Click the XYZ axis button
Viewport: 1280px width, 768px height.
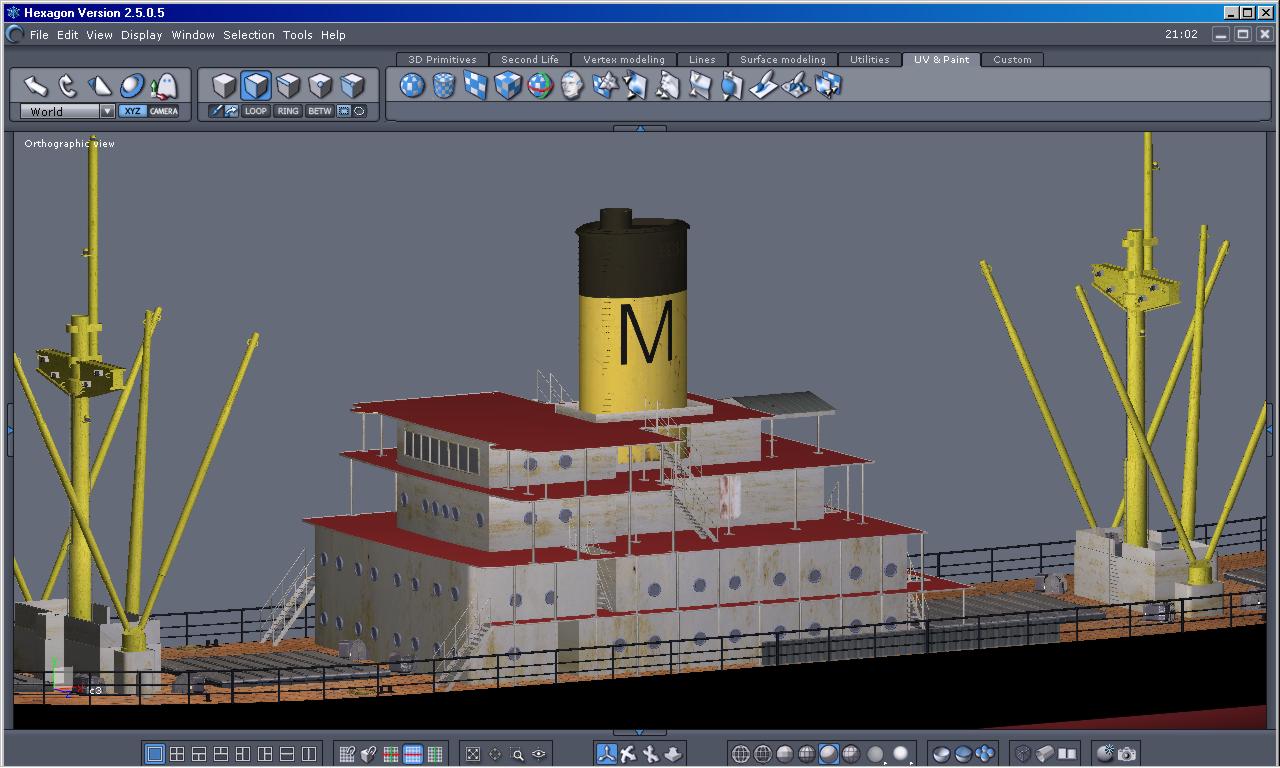point(132,111)
